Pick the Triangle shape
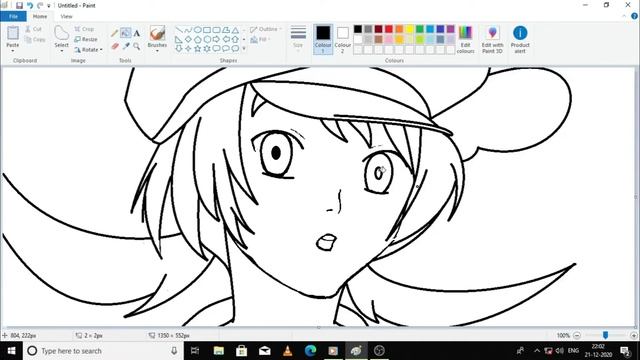 [236, 30]
